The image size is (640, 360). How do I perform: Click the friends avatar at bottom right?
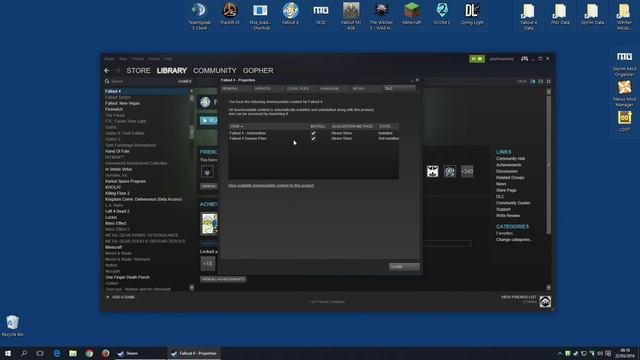545,302
